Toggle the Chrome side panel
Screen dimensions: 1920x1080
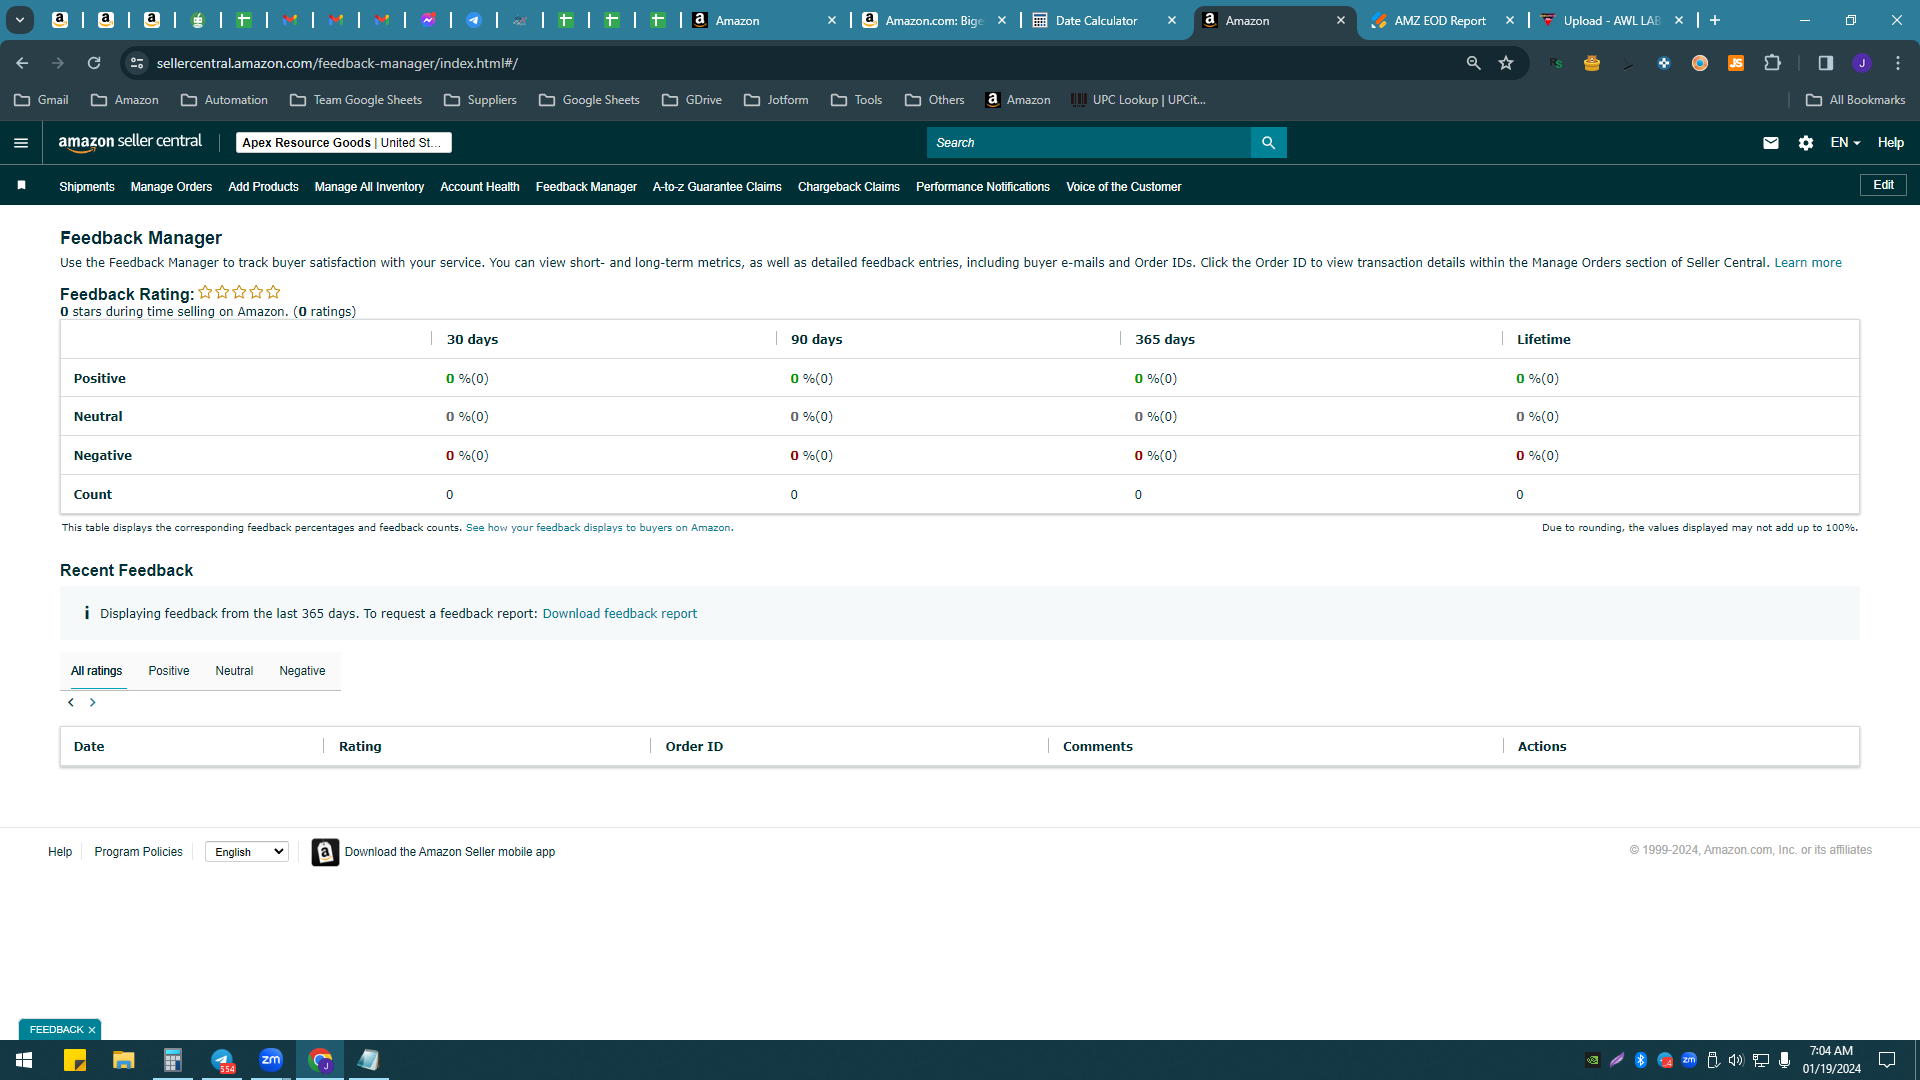click(x=1825, y=63)
